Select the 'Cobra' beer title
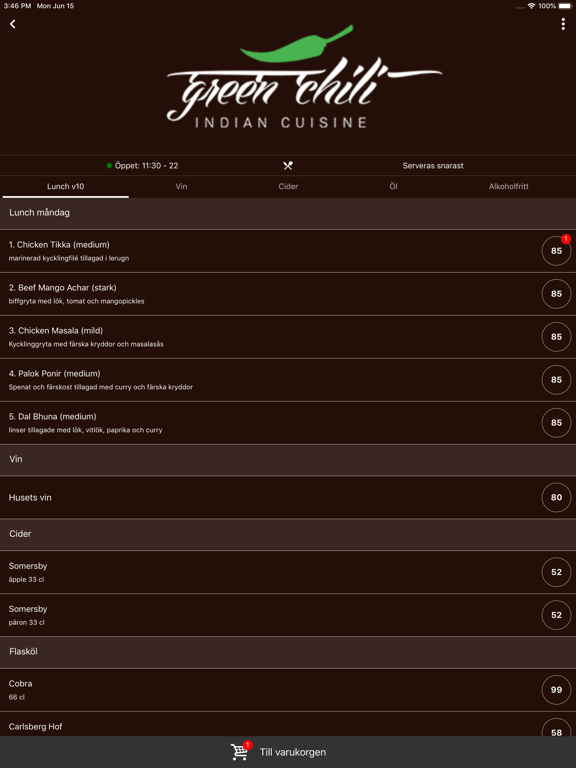Image resolution: width=576 pixels, height=768 pixels. [20, 684]
